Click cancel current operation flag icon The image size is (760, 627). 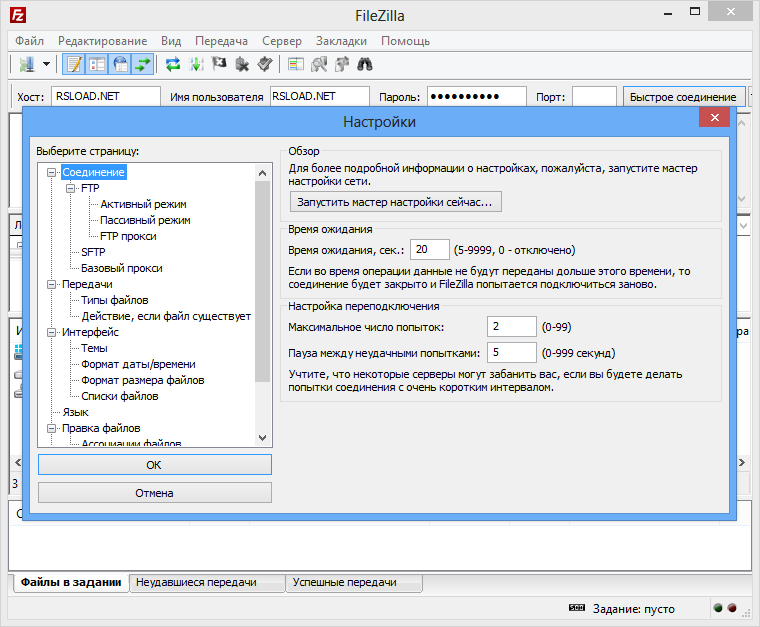click(219, 64)
